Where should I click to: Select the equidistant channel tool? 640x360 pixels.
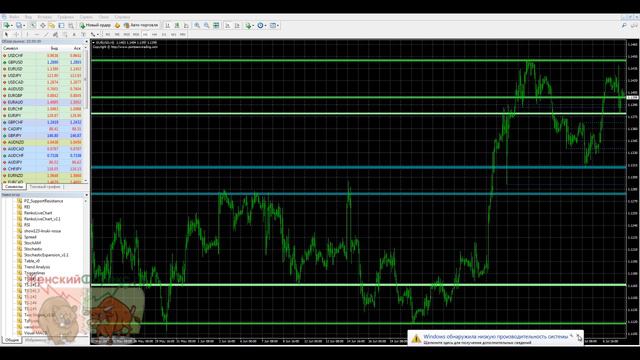tap(55, 35)
